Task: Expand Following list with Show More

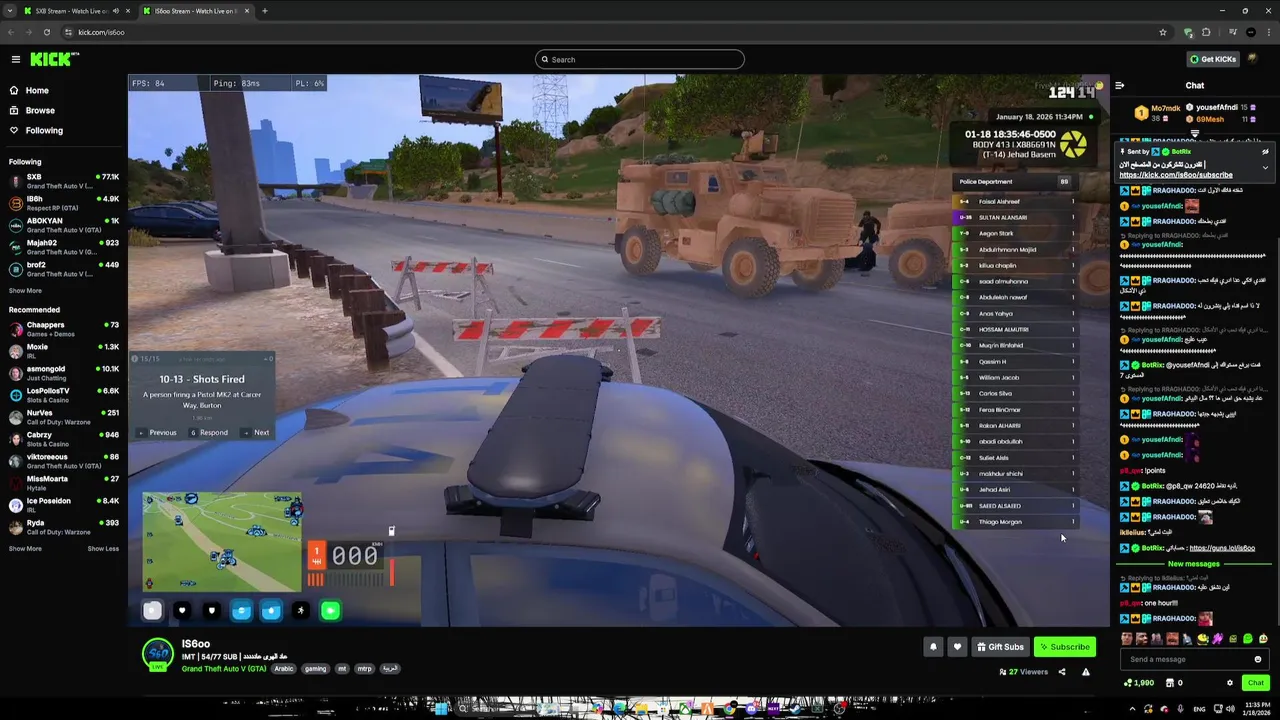Action: (x=25, y=291)
